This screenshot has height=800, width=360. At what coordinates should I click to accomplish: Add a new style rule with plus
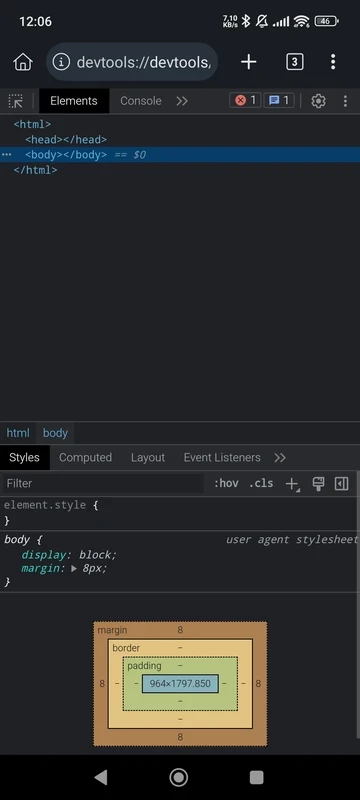point(292,484)
